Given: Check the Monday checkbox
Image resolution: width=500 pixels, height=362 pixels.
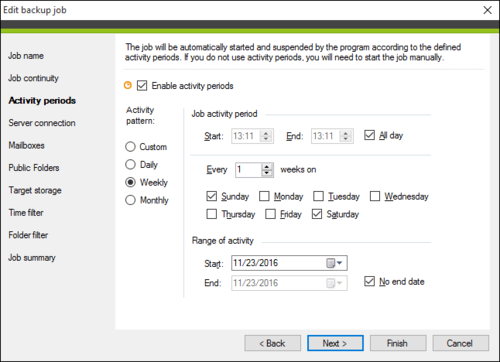Looking at the screenshot, I should coord(264,196).
